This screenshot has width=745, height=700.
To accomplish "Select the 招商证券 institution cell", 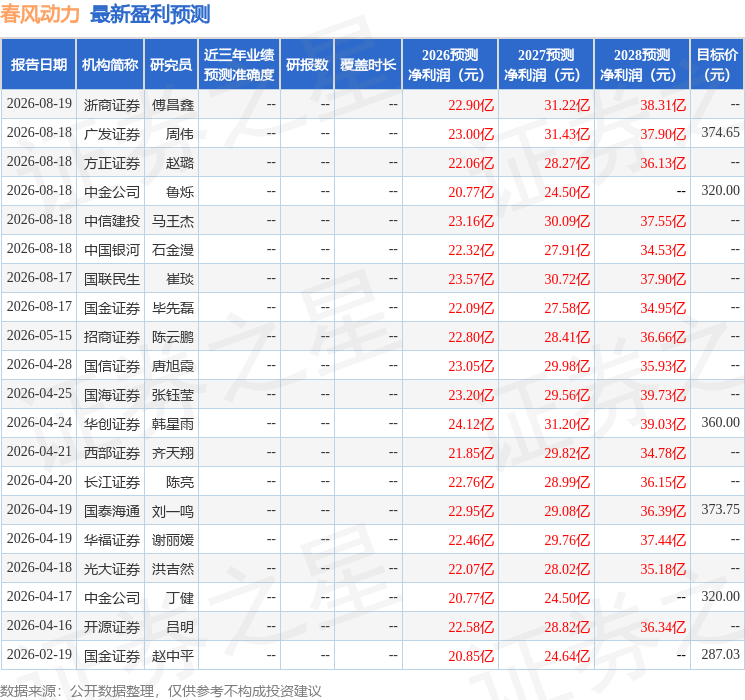I will pyautogui.click(x=112, y=337).
